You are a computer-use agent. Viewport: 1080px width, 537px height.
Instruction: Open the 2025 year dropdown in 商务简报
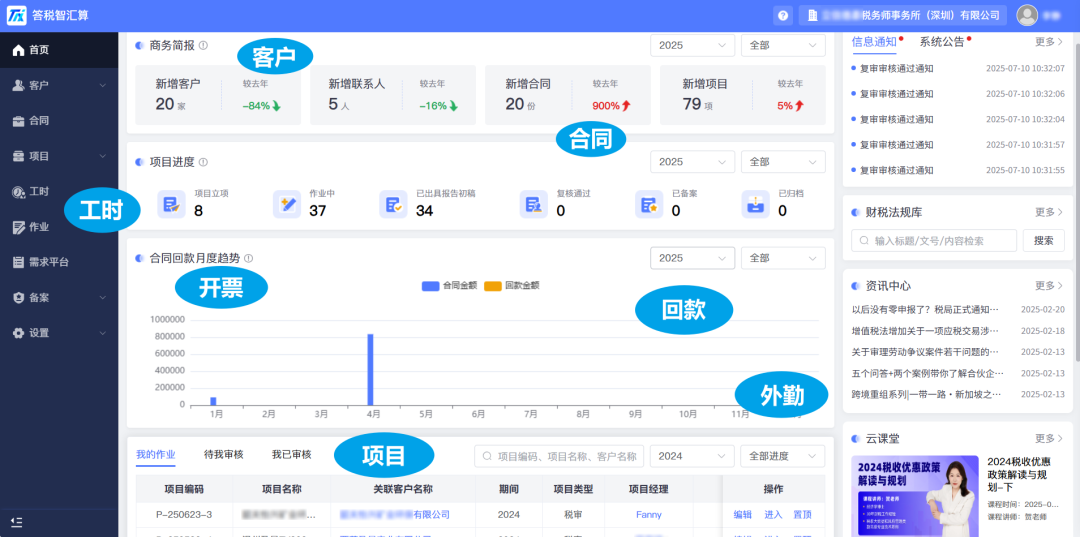click(692, 45)
